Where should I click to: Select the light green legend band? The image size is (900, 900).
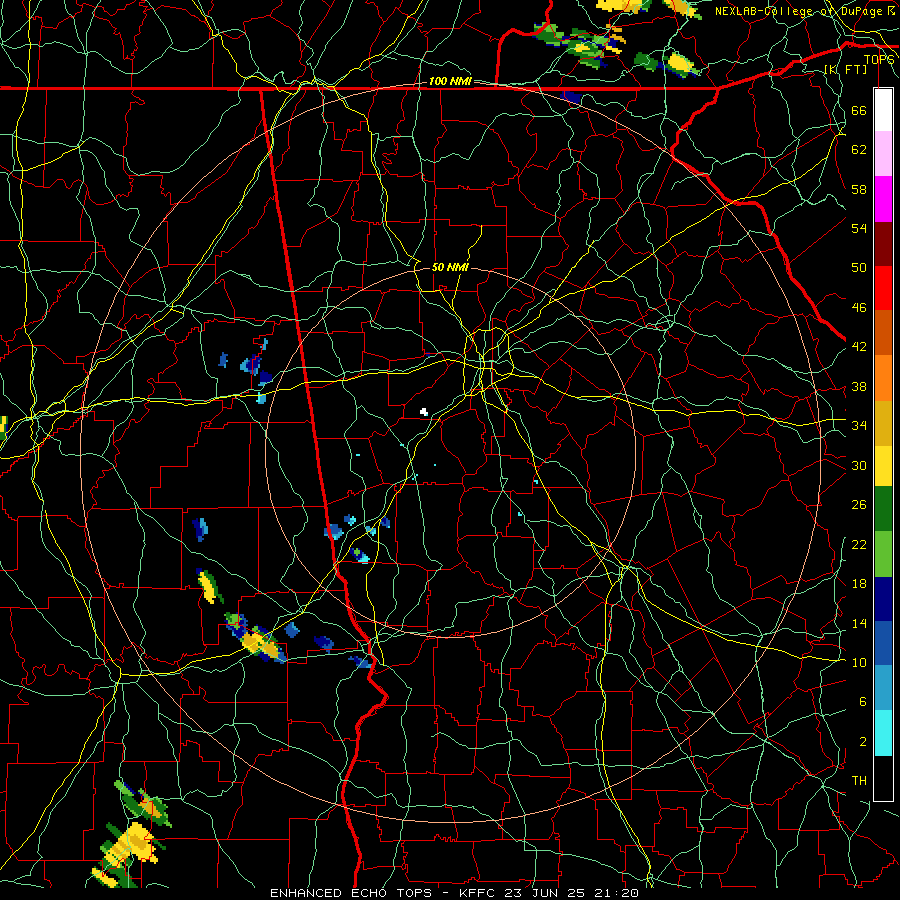pyautogui.click(x=883, y=554)
